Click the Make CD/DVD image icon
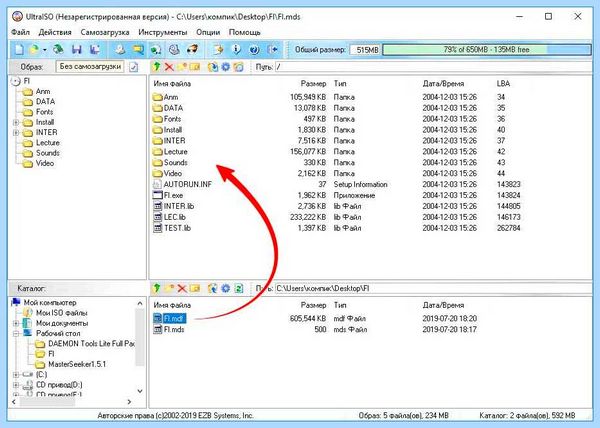 click(120, 49)
